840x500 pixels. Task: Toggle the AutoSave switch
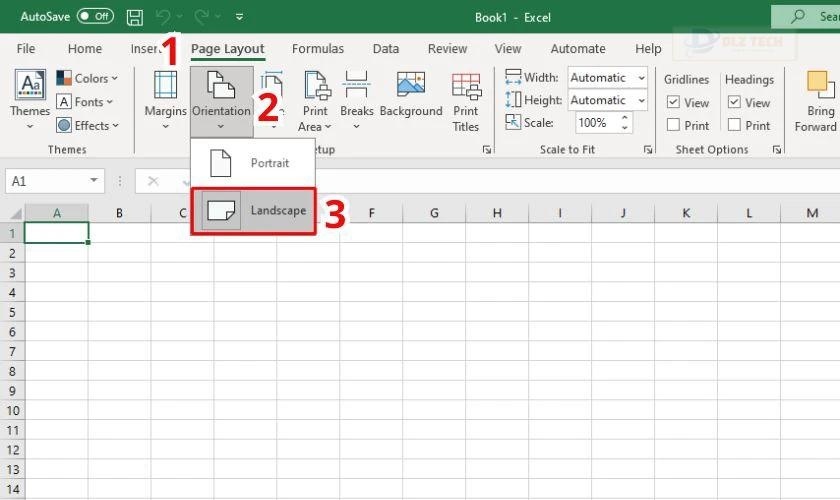coord(95,17)
